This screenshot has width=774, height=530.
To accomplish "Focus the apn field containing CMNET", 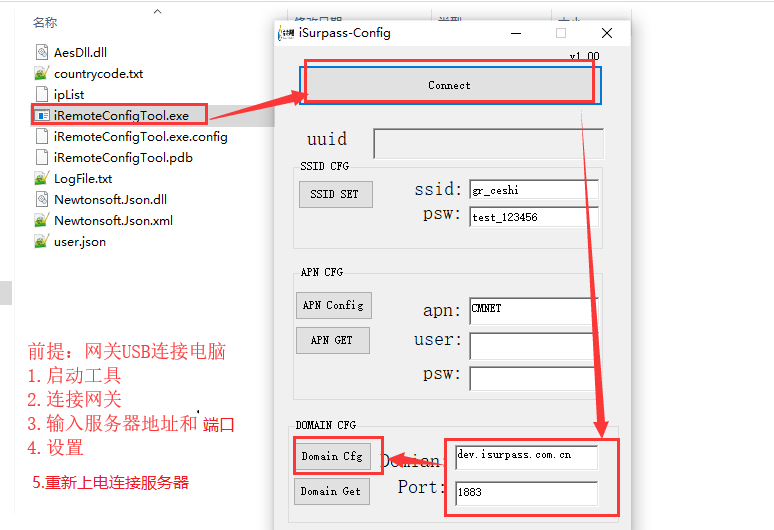I will tap(533, 310).
